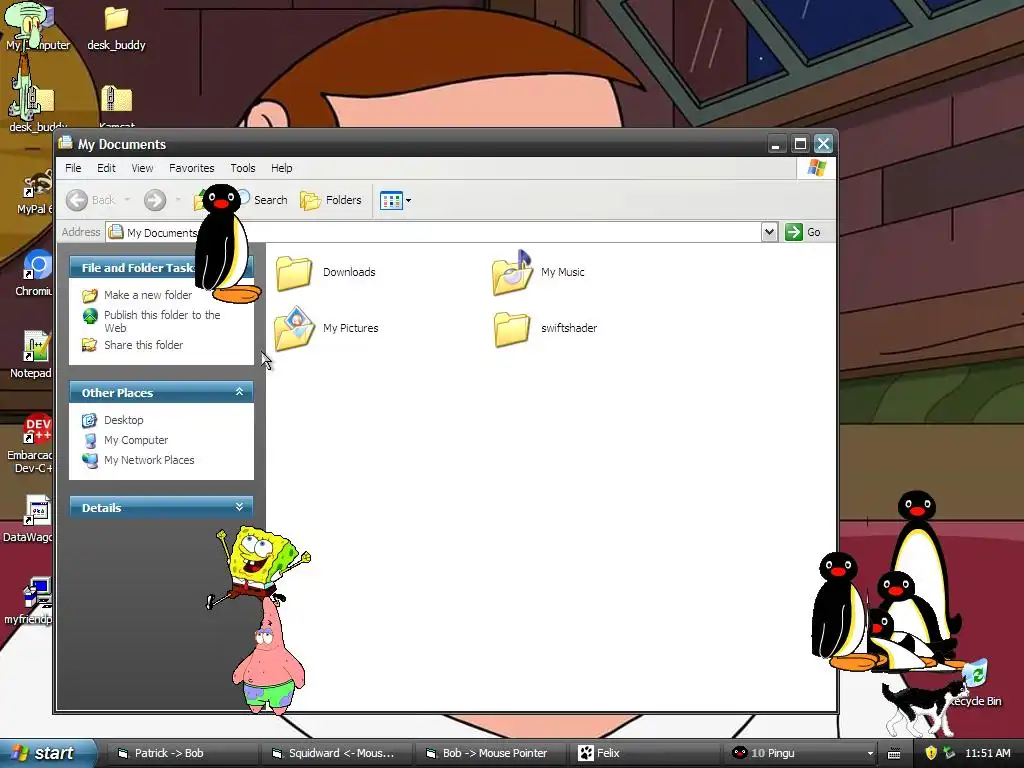Click Share this folder
1024x768 pixels.
[143, 345]
